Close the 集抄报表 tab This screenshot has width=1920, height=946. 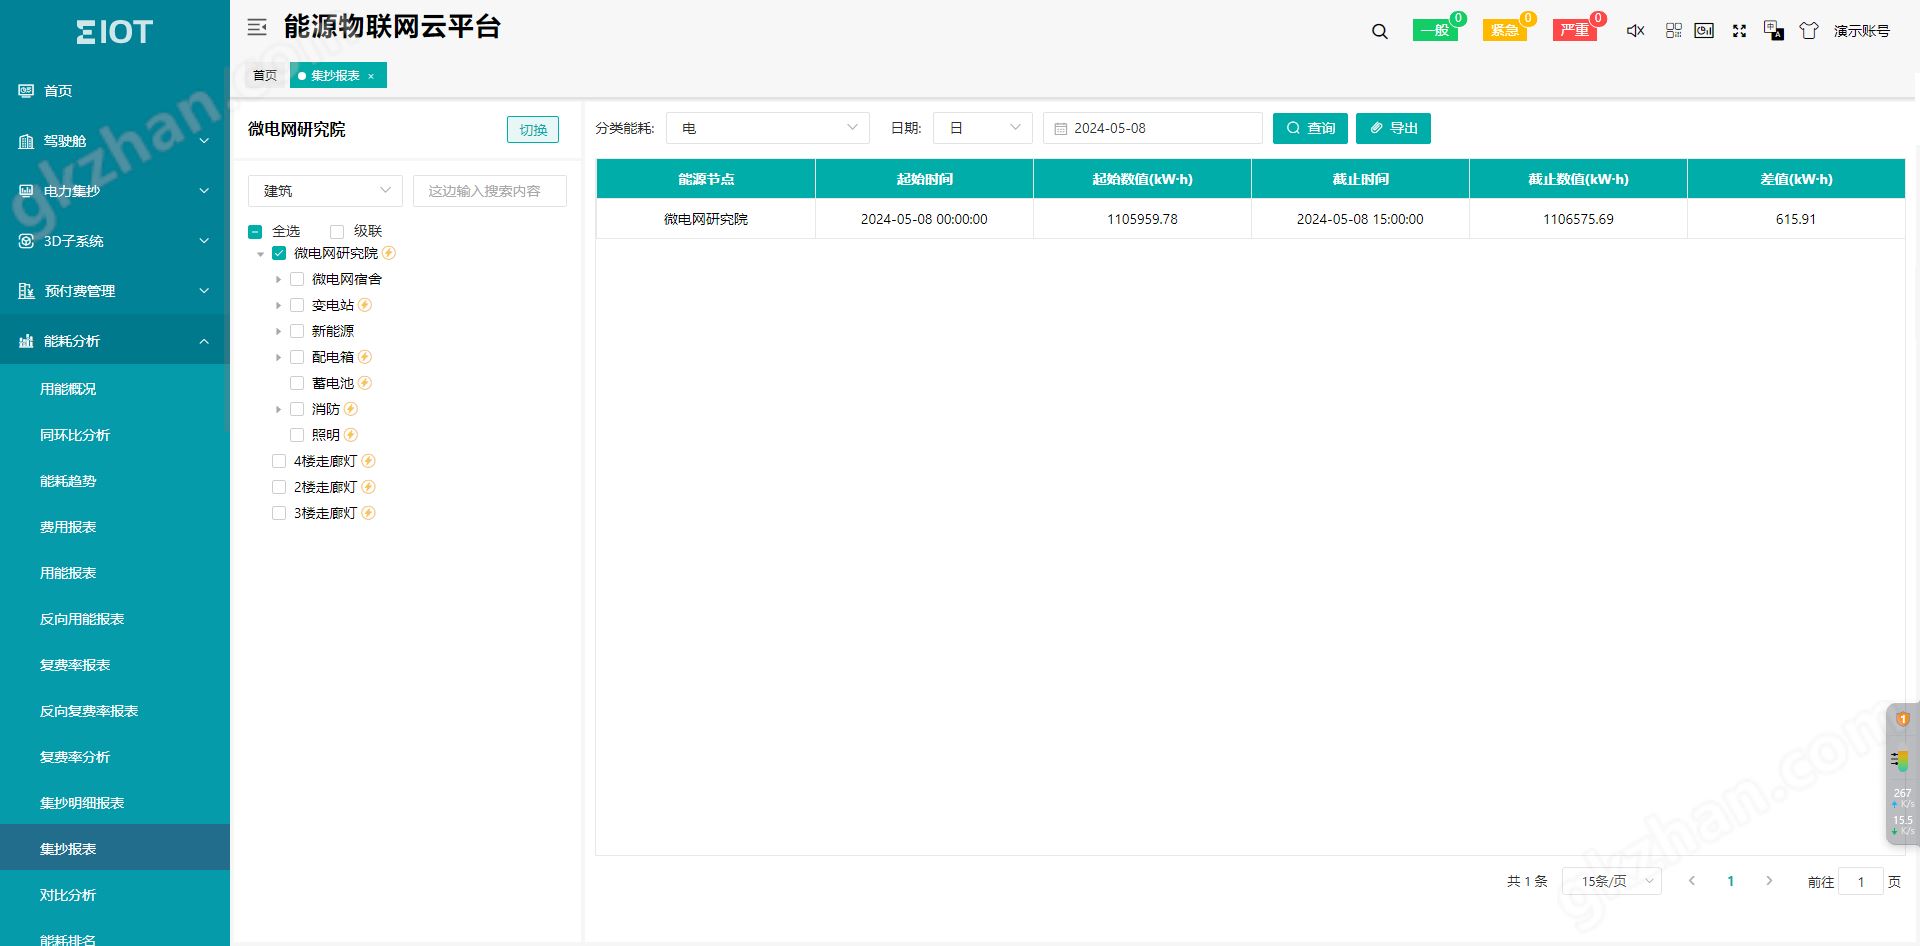[371, 76]
